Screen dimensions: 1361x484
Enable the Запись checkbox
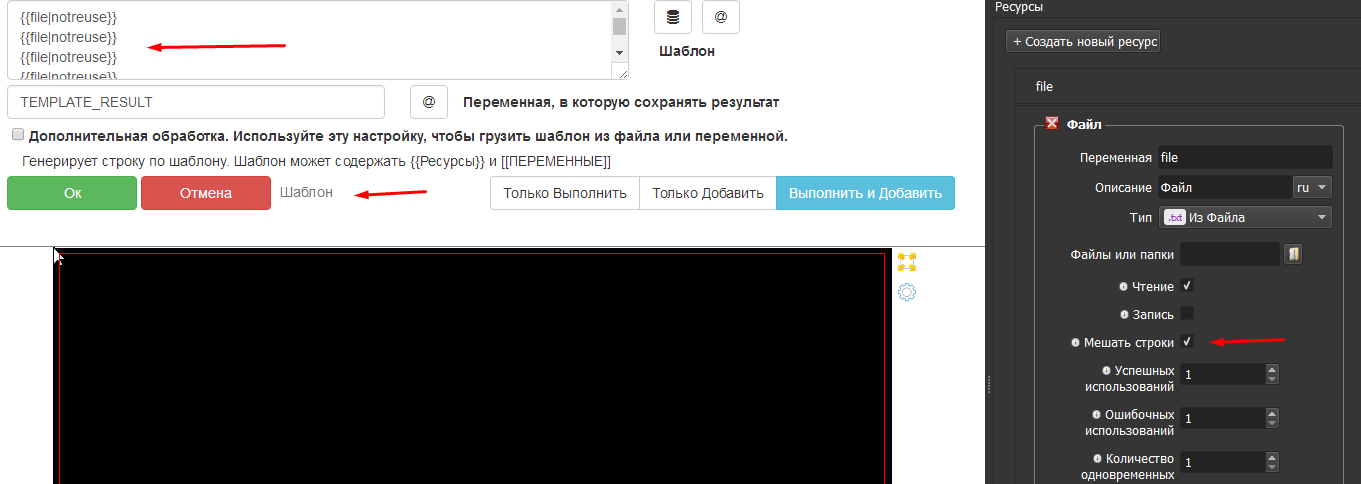pos(1187,313)
